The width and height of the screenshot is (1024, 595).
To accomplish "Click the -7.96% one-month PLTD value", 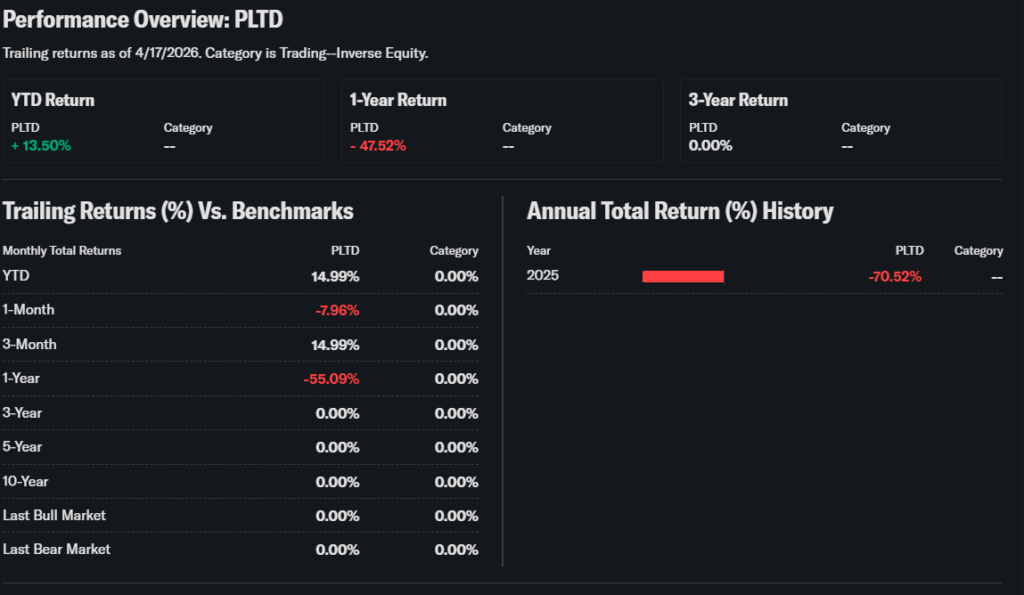I will tap(337, 310).
